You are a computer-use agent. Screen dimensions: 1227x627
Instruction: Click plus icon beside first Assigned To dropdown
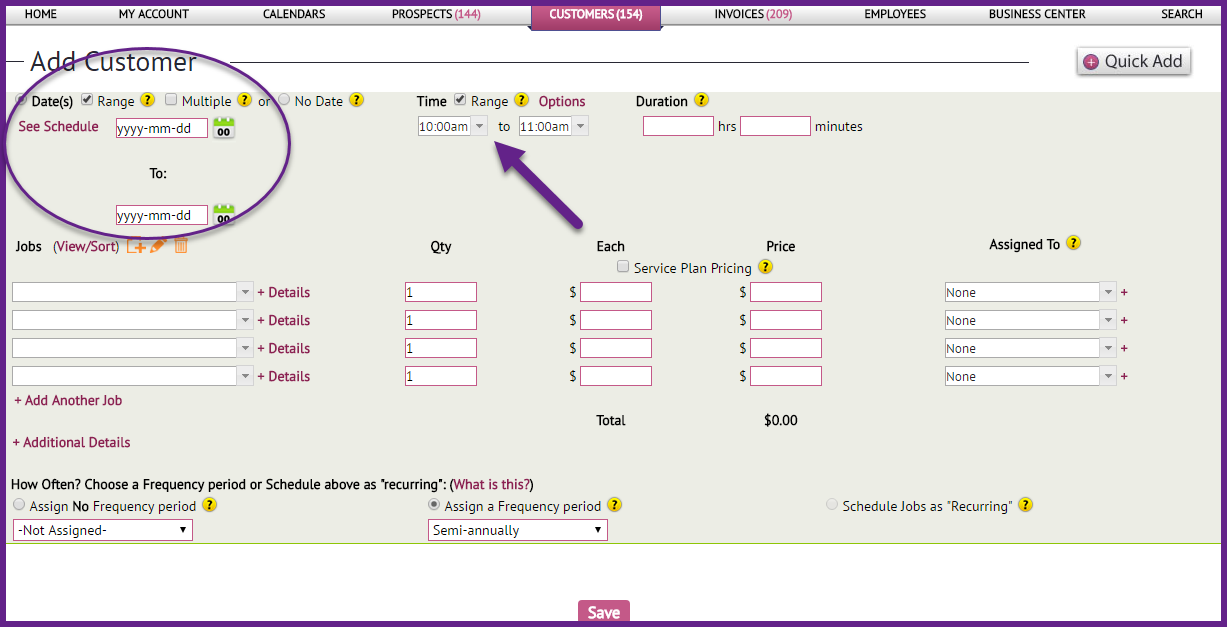pyautogui.click(x=1124, y=292)
